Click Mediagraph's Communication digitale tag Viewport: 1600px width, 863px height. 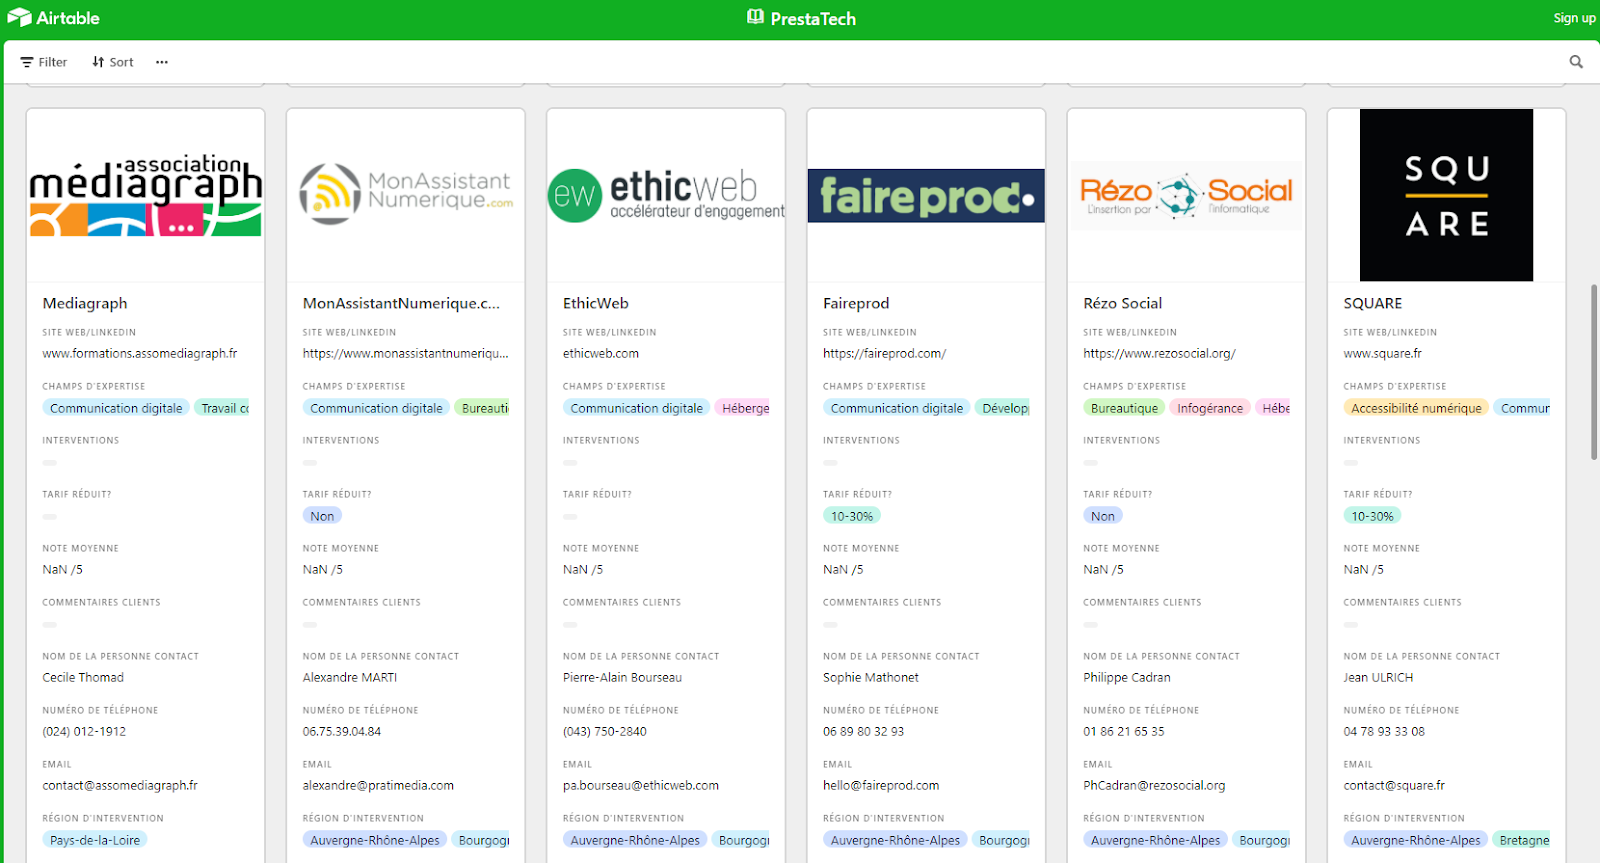pos(116,408)
